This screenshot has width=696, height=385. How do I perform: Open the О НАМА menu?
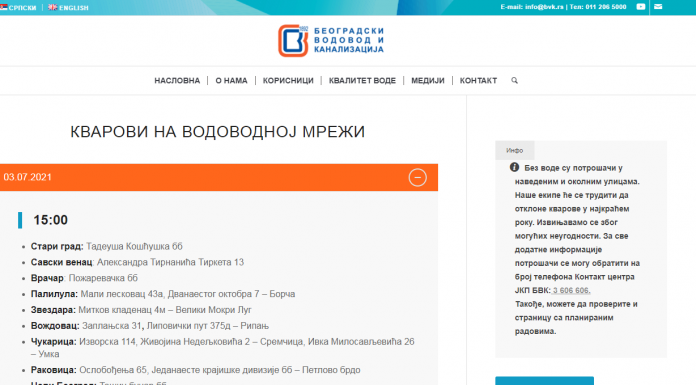(231, 80)
